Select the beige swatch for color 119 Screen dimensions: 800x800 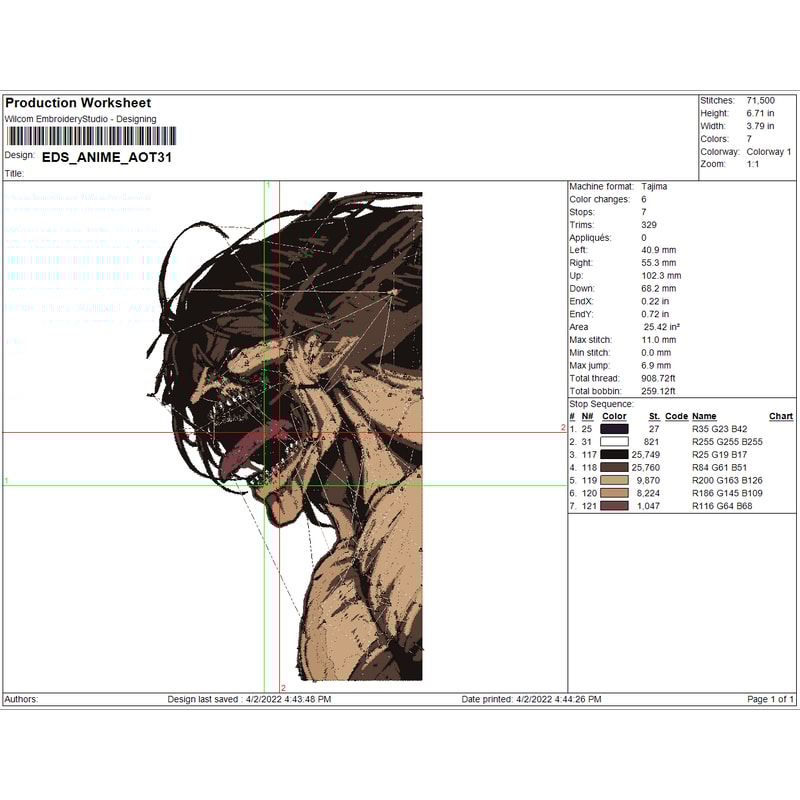tap(614, 480)
